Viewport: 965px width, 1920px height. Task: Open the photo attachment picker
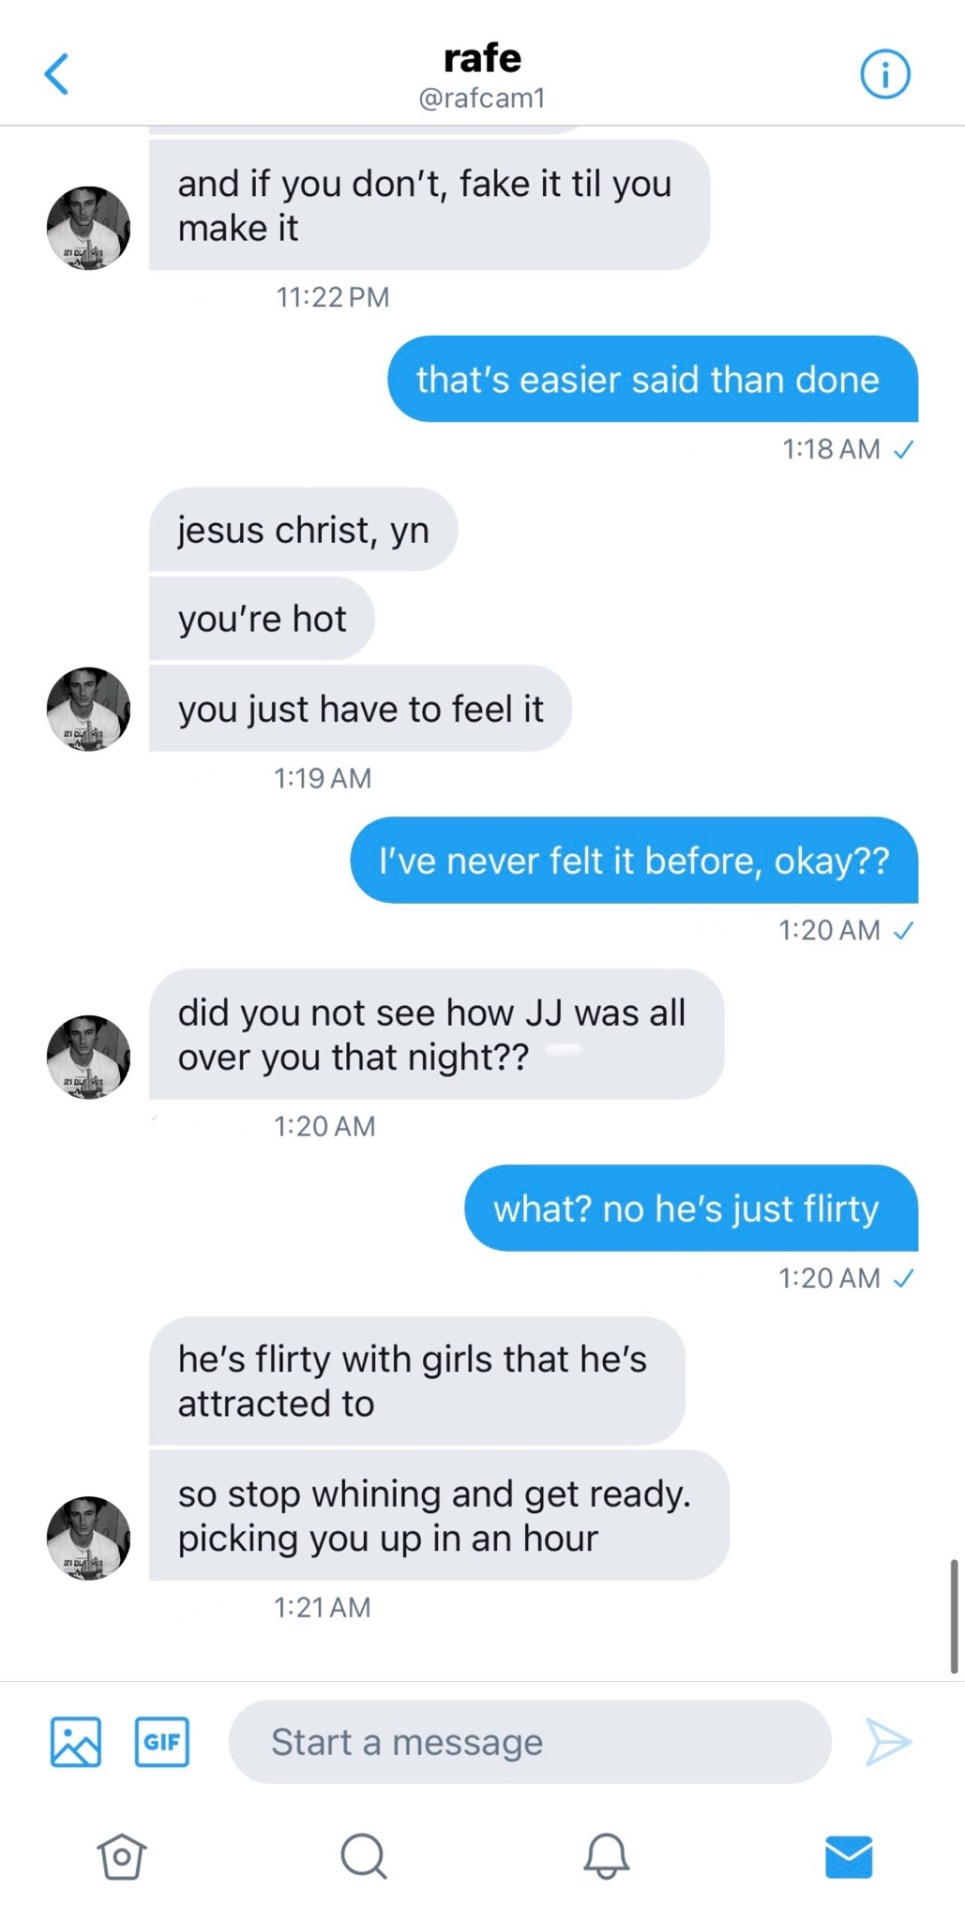click(x=76, y=1742)
